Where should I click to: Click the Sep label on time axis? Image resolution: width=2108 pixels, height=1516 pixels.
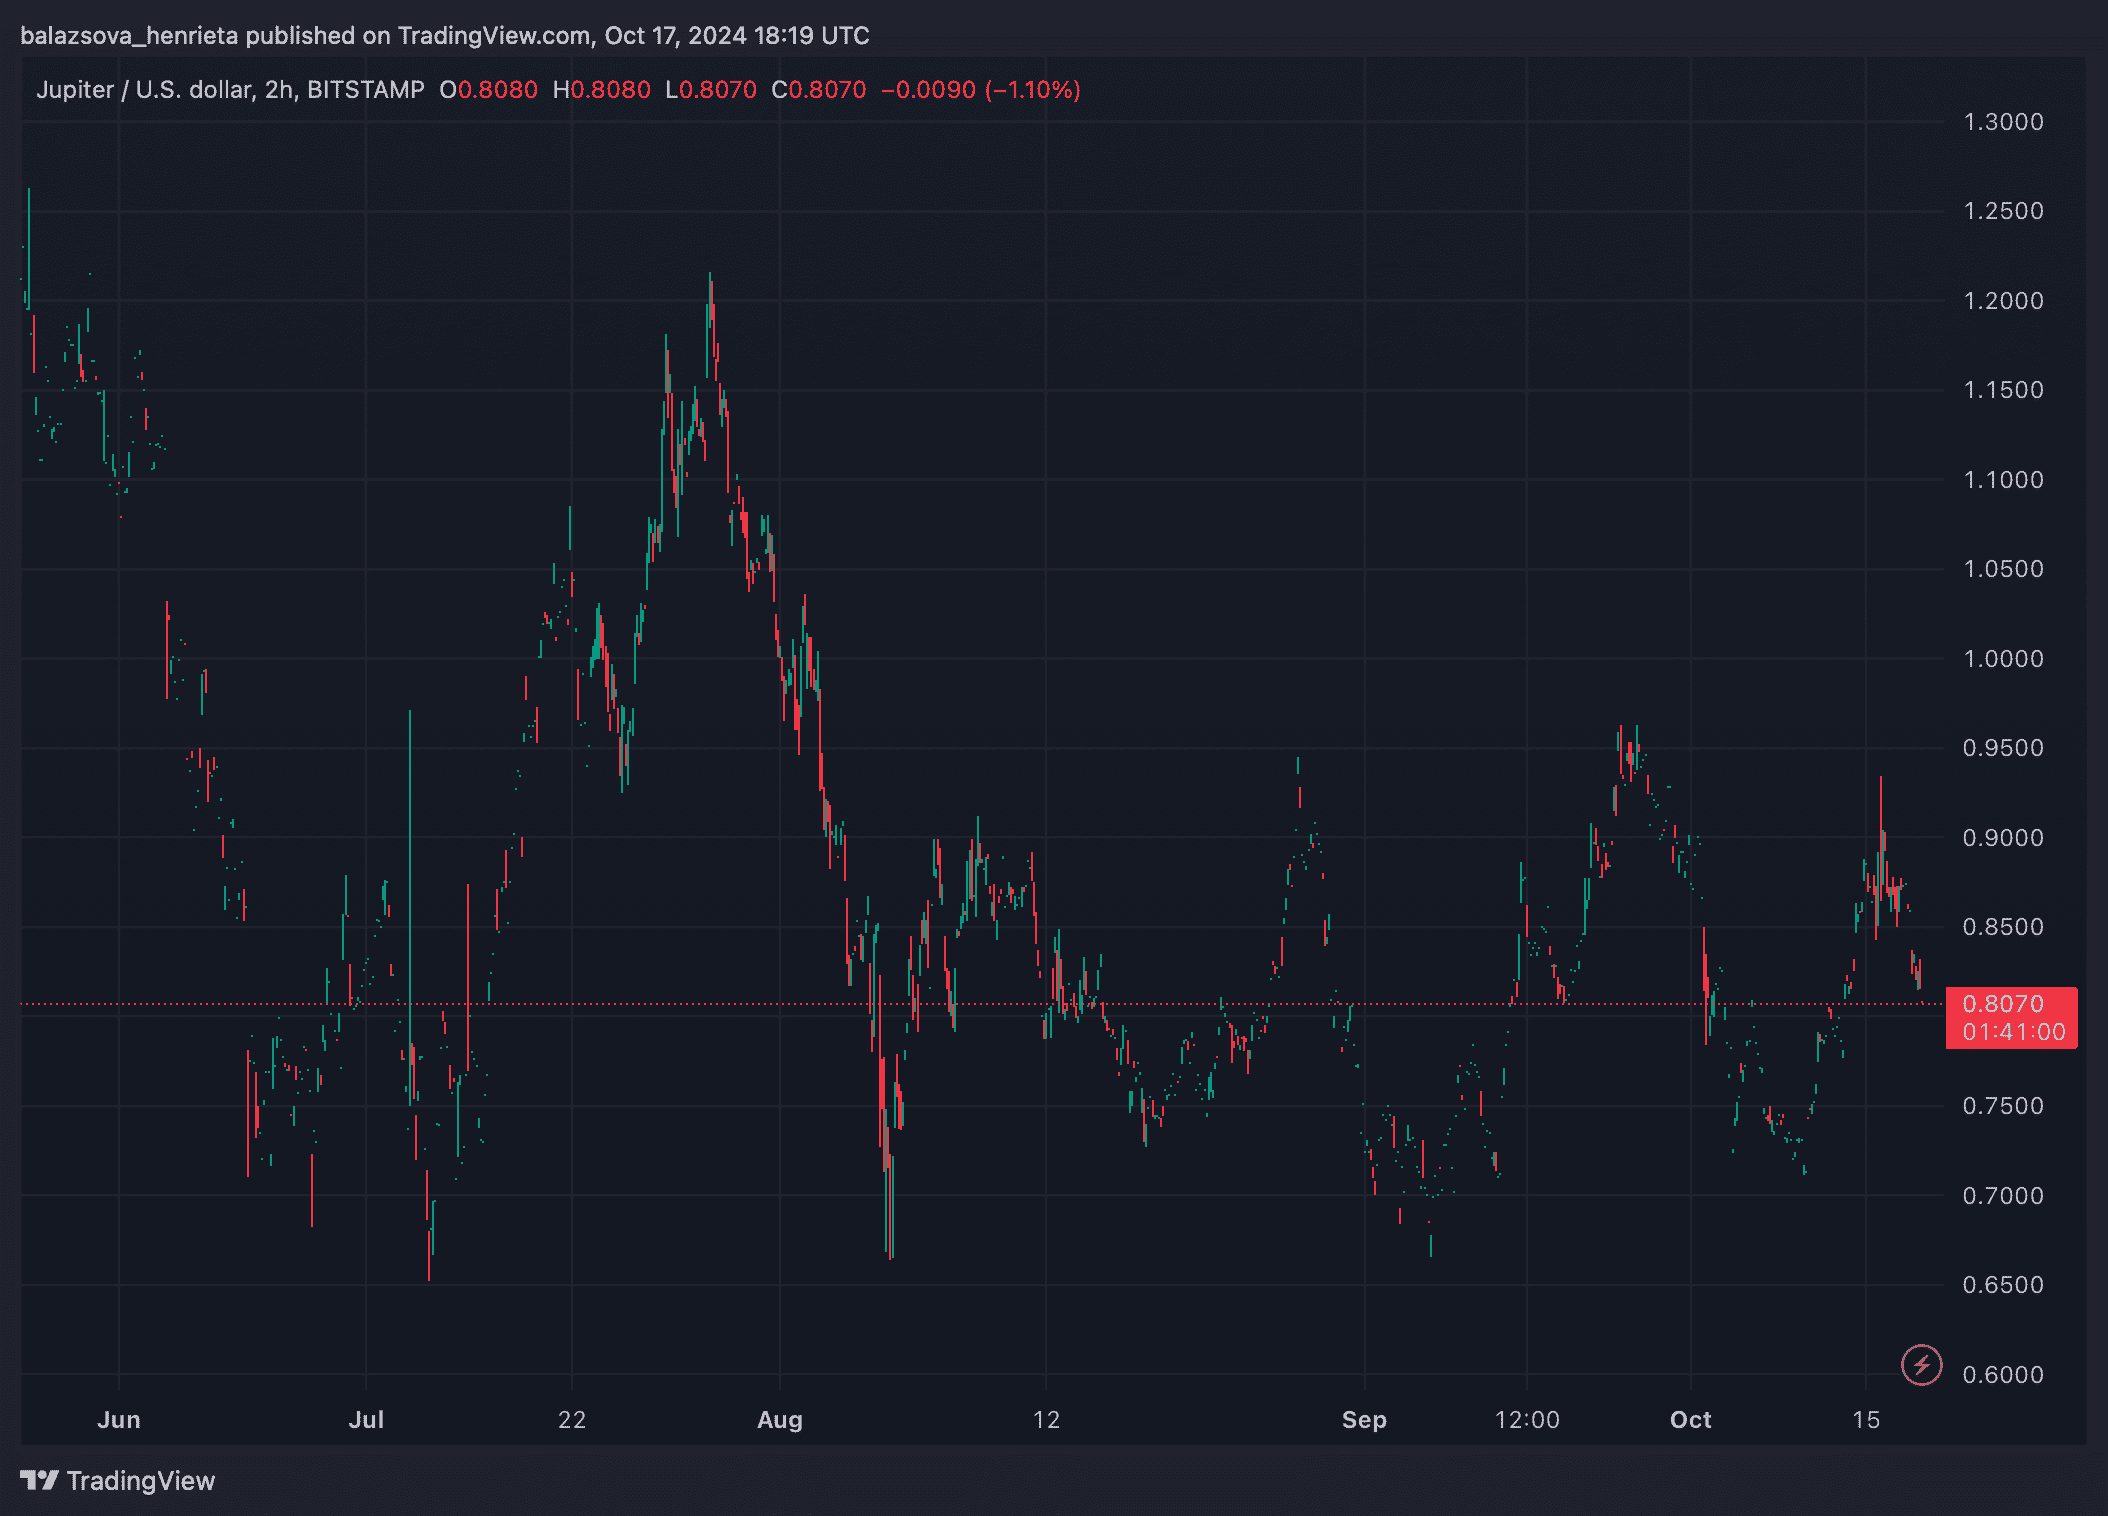[1364, 1420]
